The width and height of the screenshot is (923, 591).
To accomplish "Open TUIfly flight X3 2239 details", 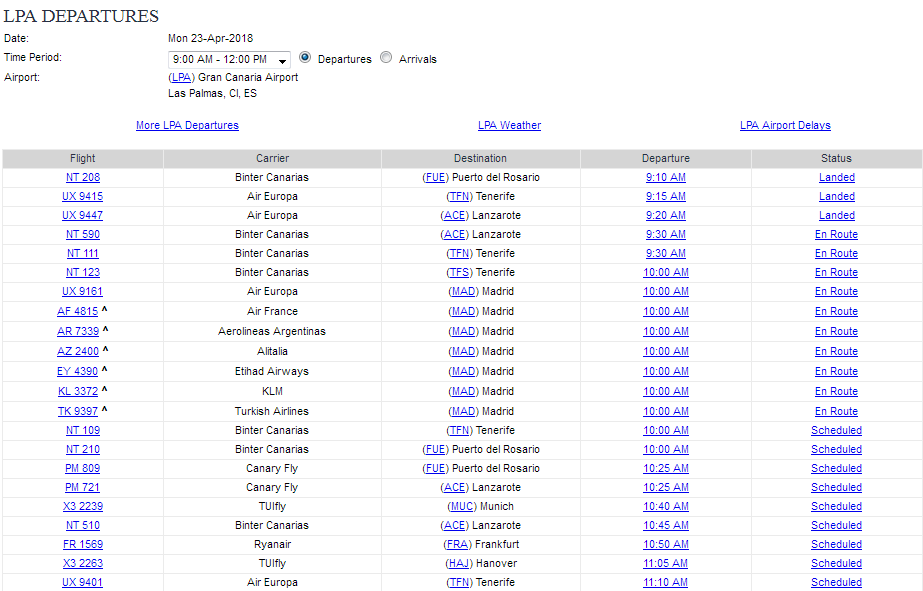I will 82,506.
